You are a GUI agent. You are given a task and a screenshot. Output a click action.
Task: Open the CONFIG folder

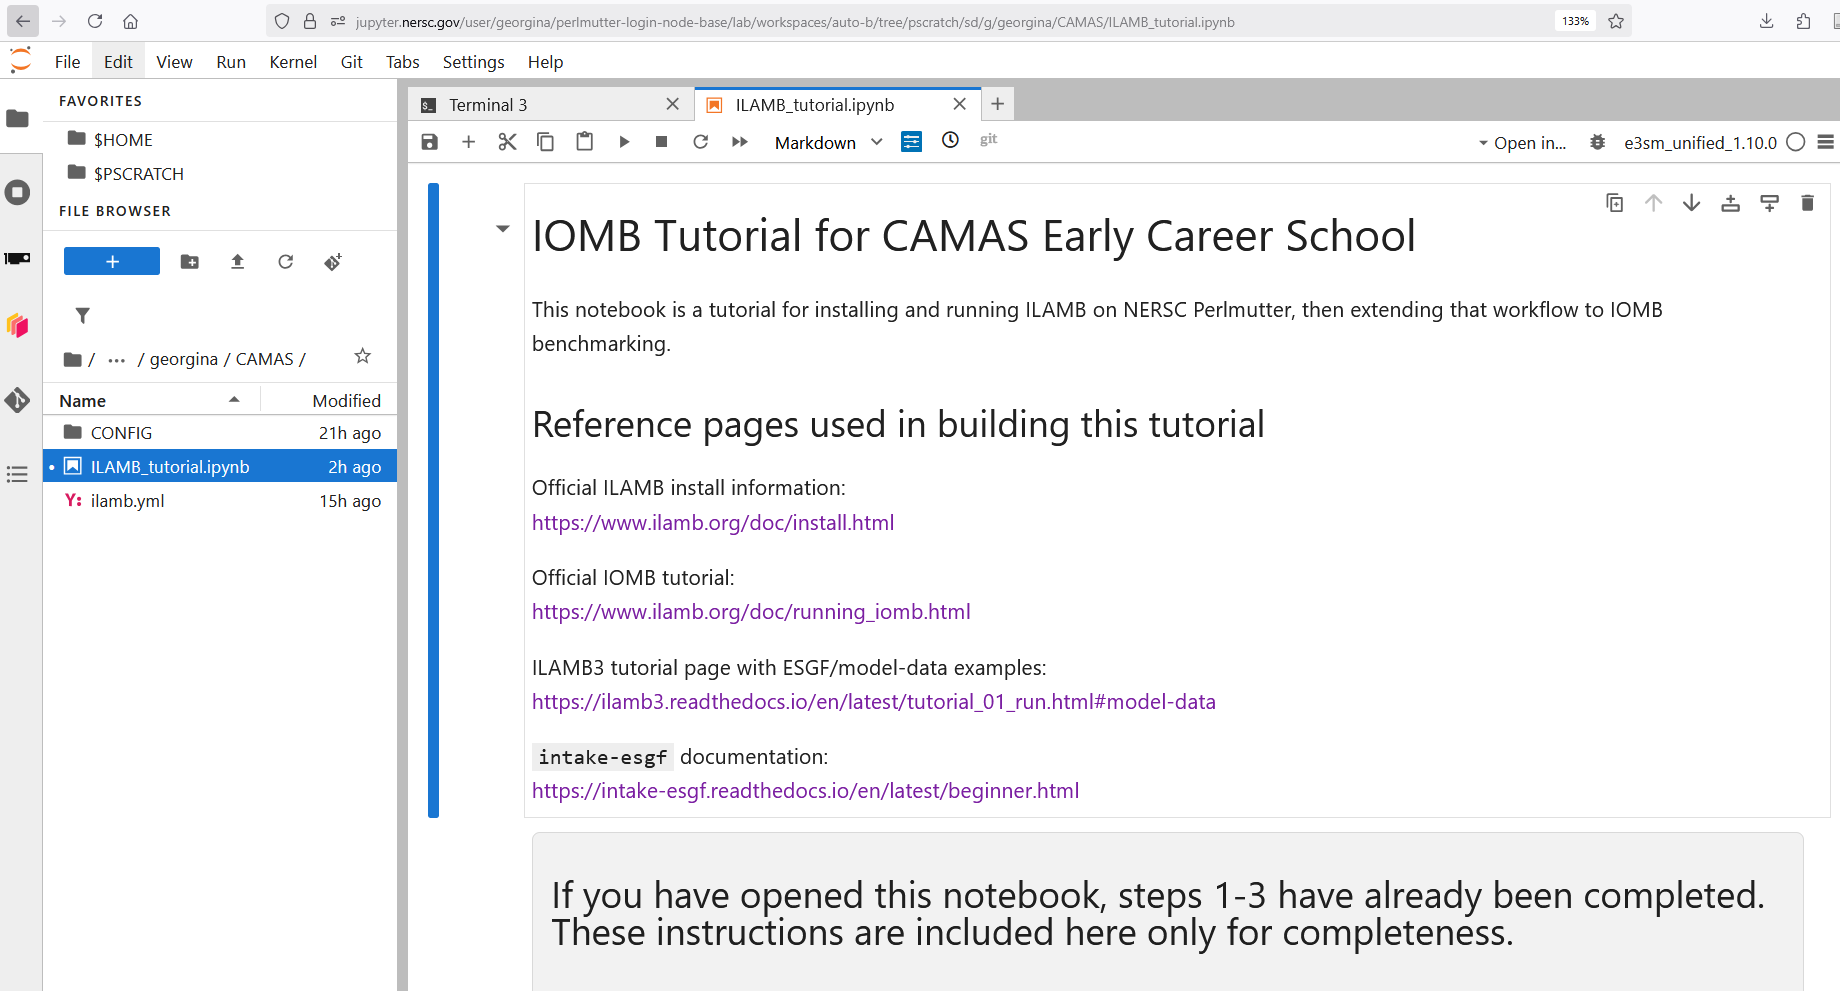[121, 433]
